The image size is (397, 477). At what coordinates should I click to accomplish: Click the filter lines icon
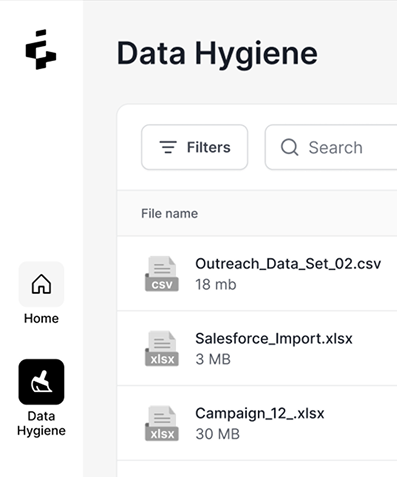(x=168, y=147)
